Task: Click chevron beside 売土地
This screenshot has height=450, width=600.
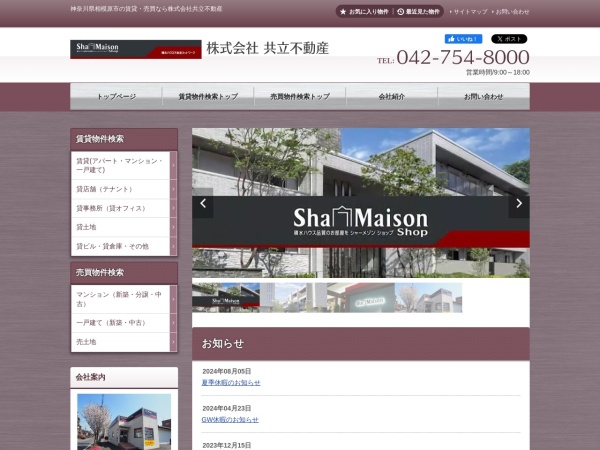Action: click(x=173, y=342)
